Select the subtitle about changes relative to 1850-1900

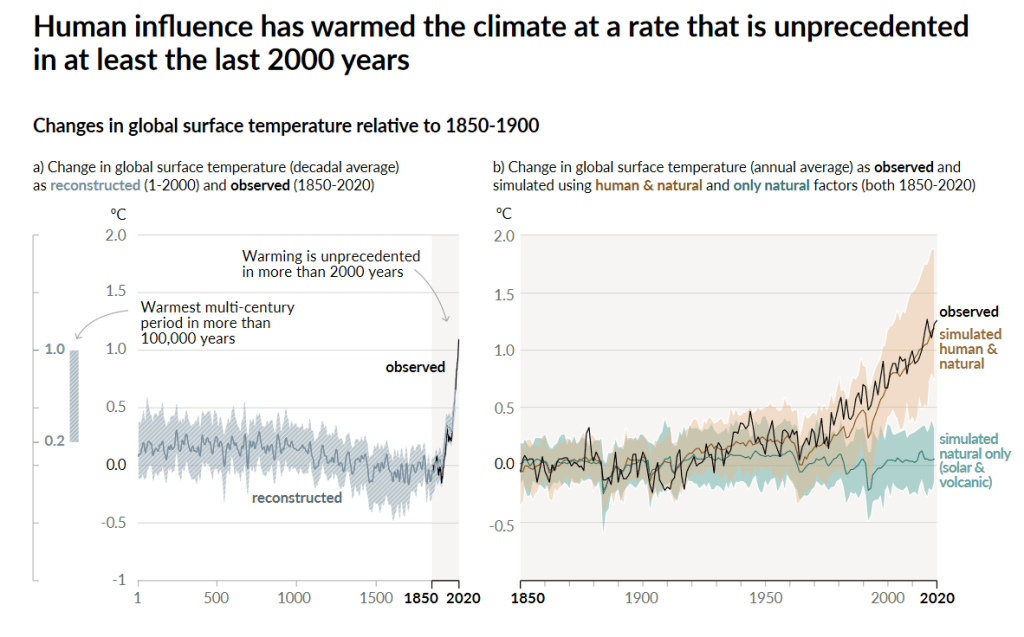click(x=286, y=126)
